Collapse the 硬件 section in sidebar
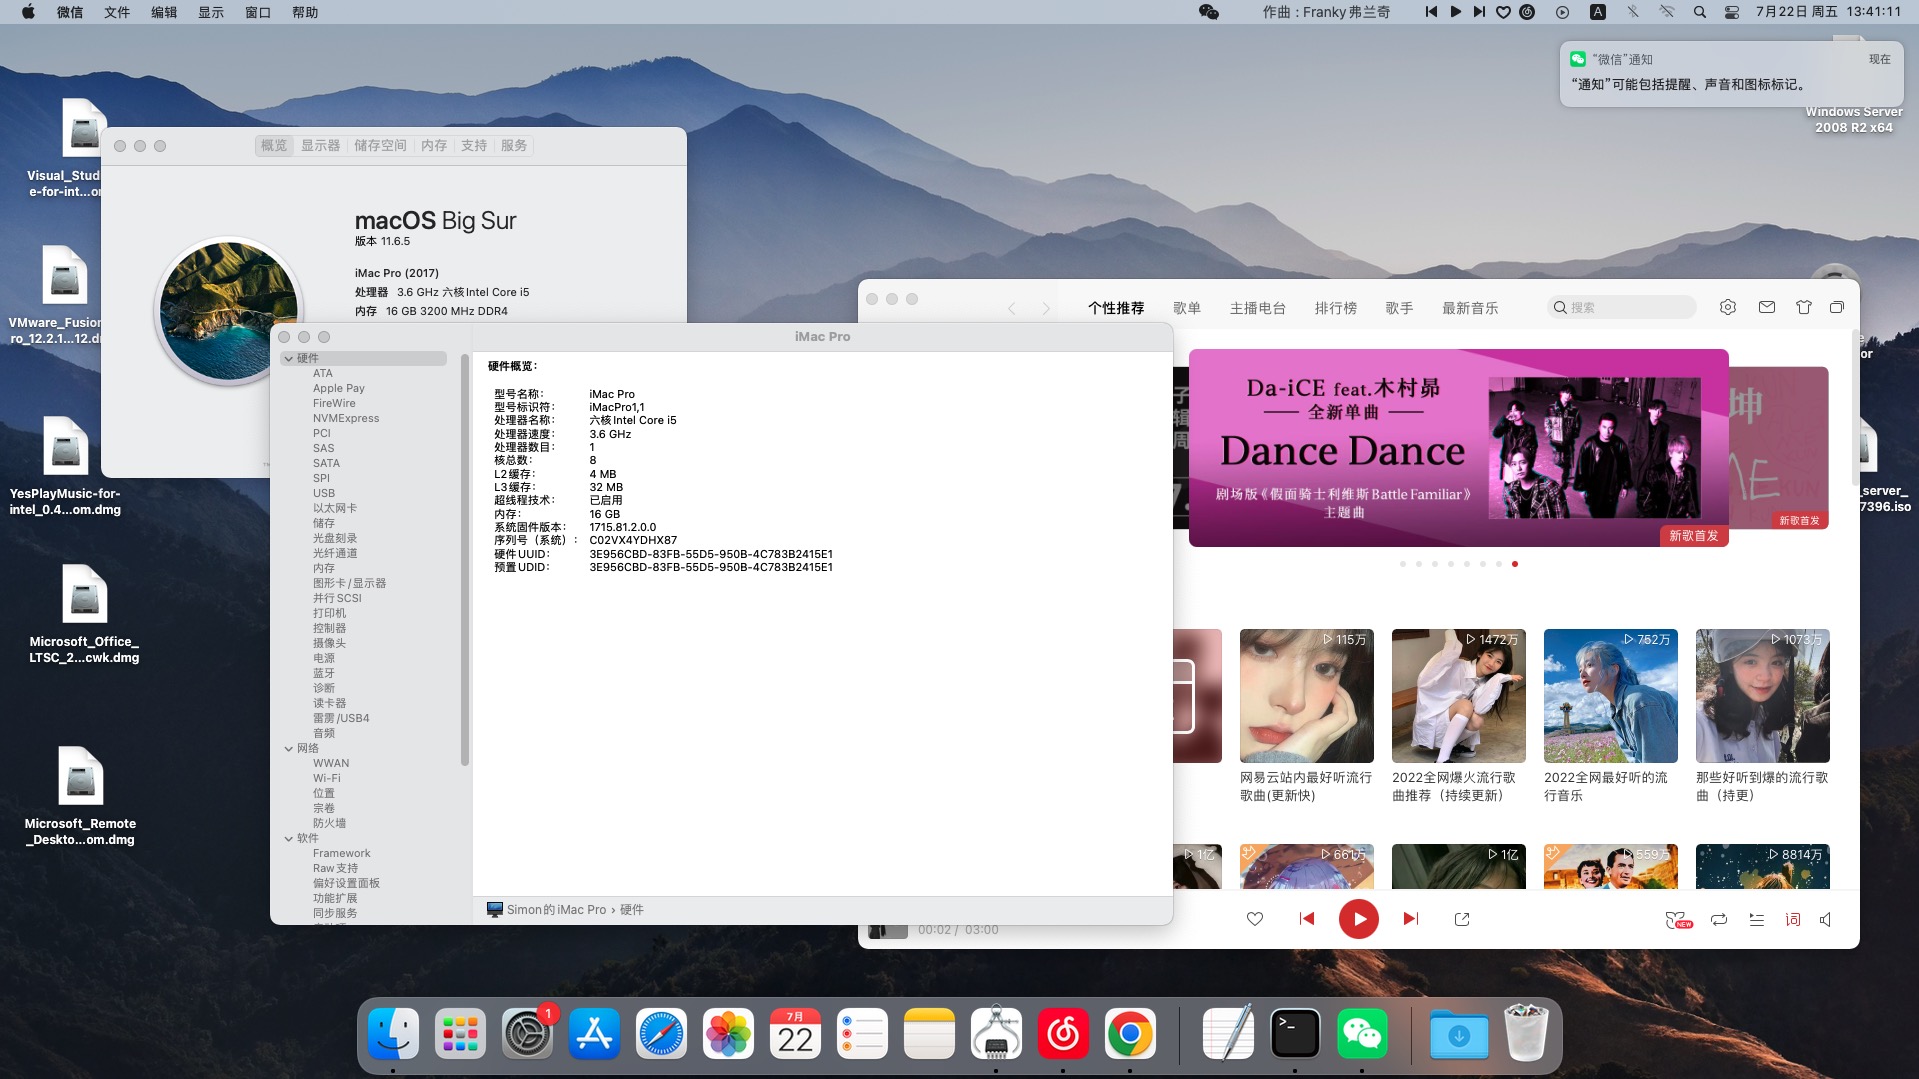The width and height of the screenshot is (1919, 1079). pyautogui.click(x=289, y=358)
